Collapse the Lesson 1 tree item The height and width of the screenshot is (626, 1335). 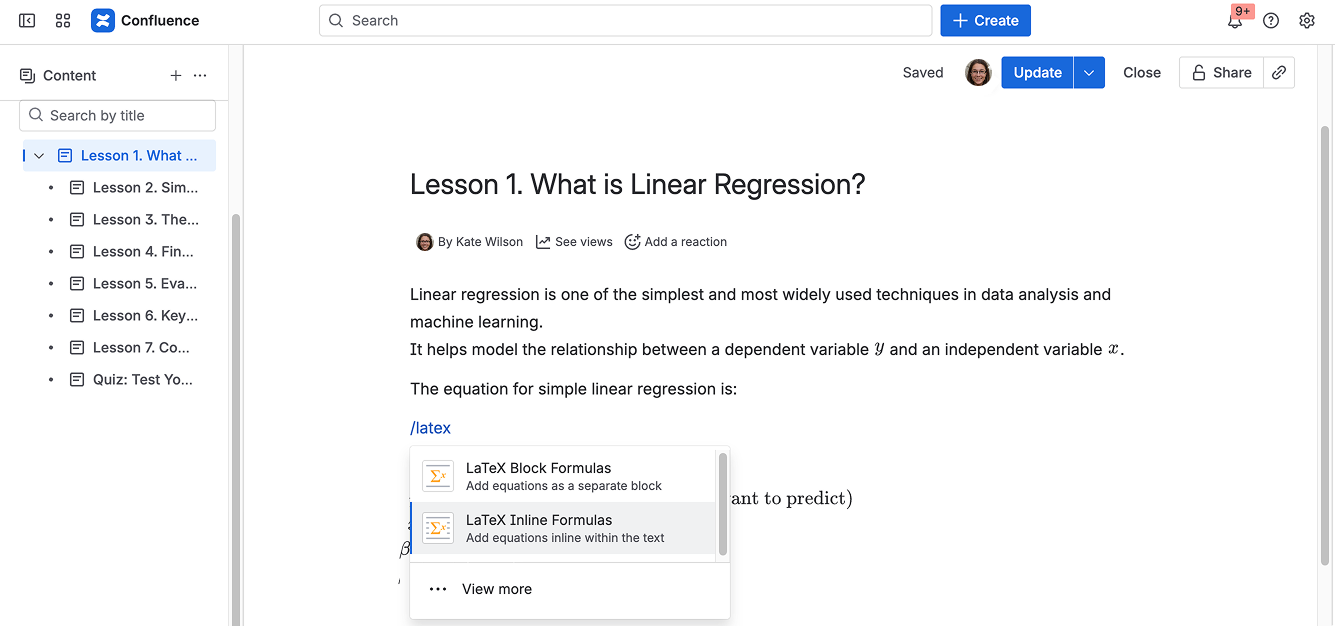(39, 156)
